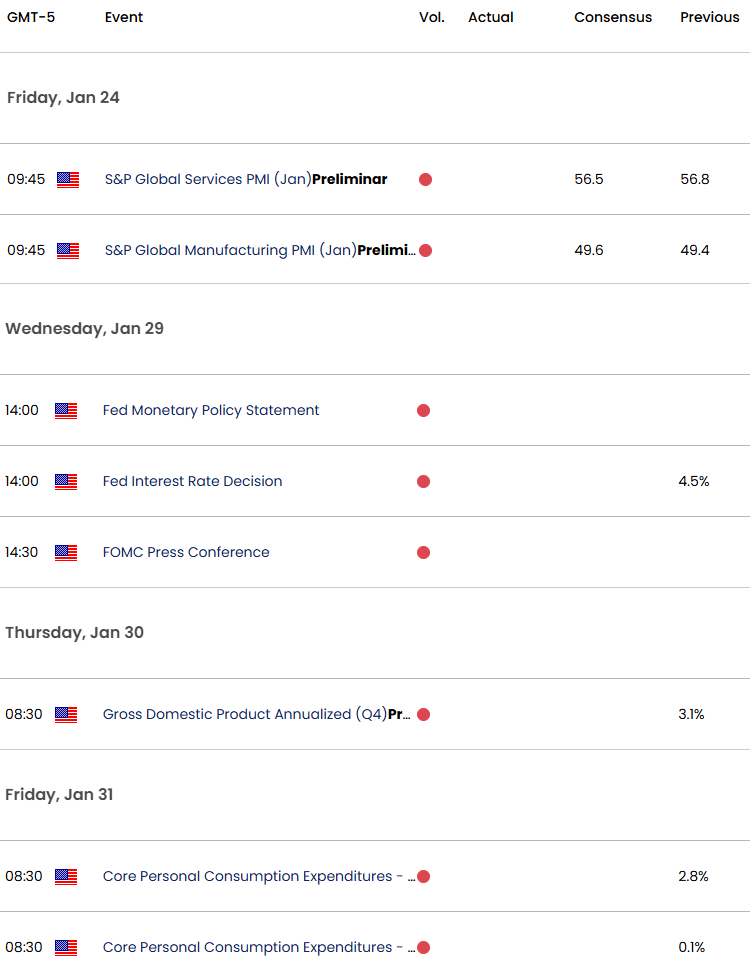
Task: Open S&P Global Manufacturing PMI event
Action: coord(260,250)
